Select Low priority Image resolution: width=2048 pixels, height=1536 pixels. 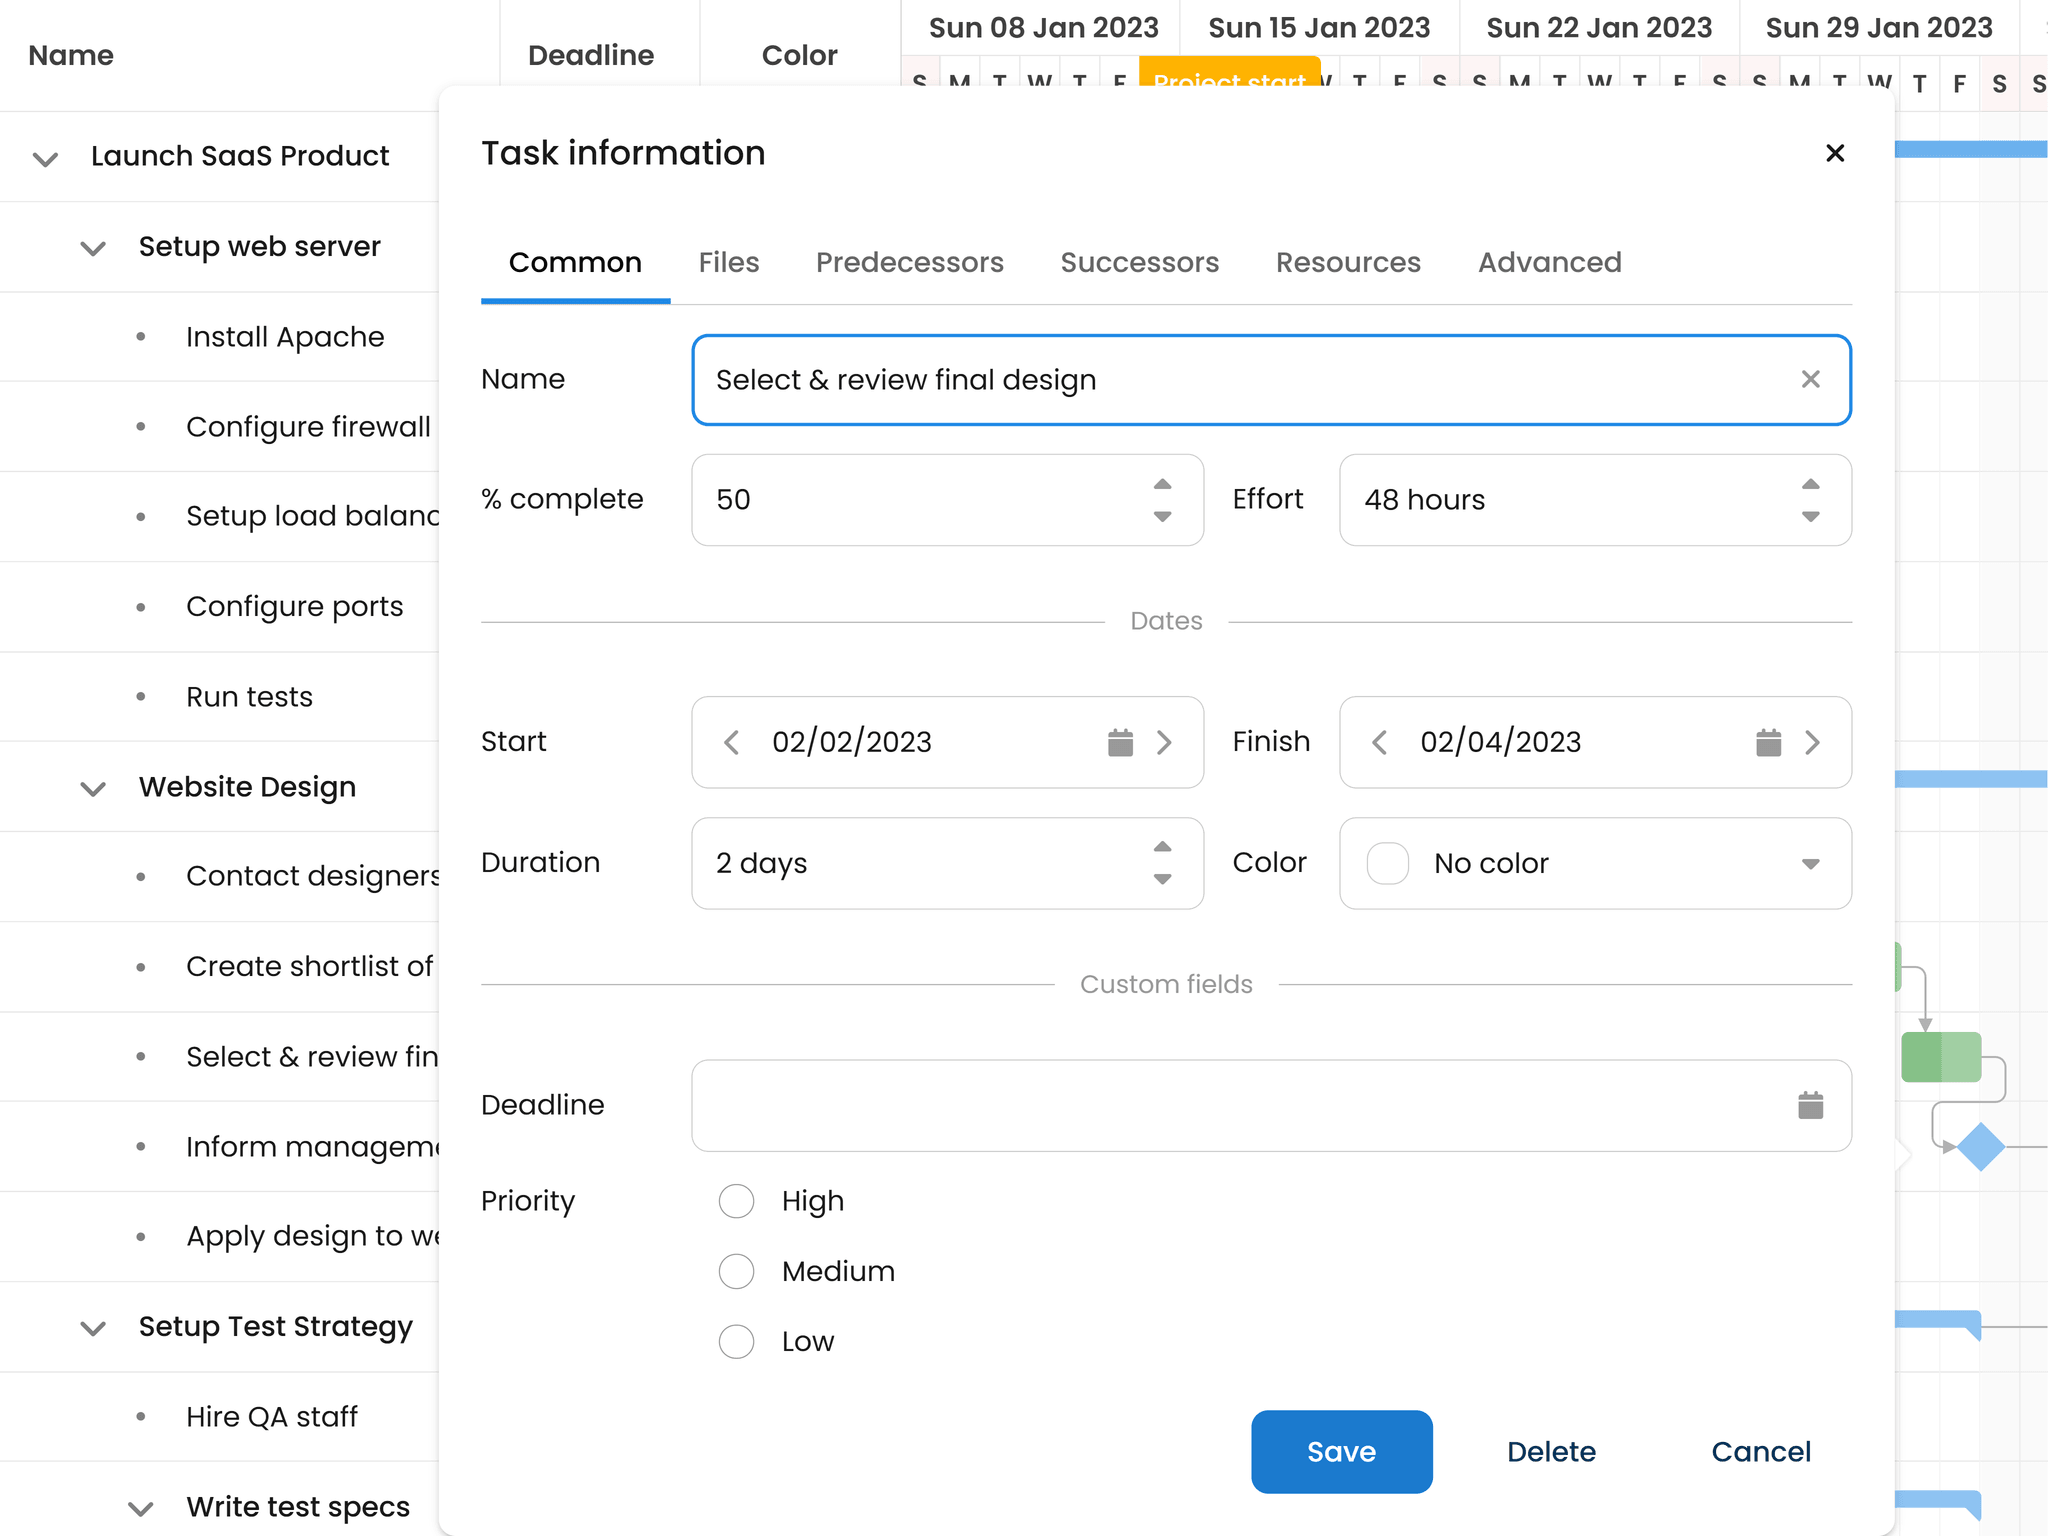pos(736,1341)
